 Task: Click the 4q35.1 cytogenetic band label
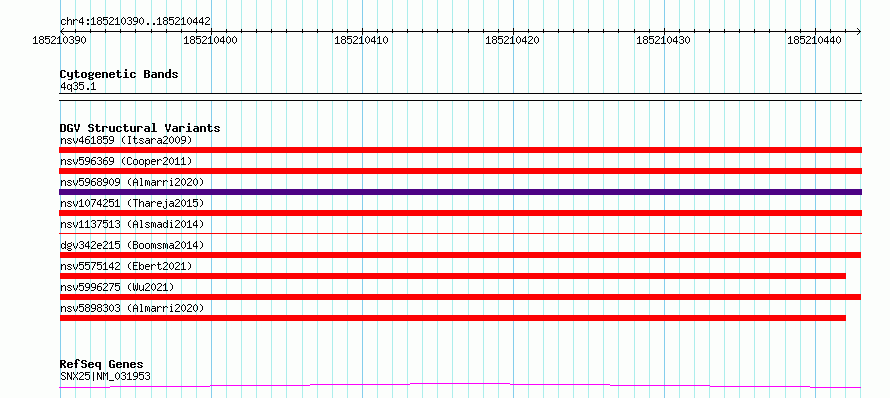(79, 86)
